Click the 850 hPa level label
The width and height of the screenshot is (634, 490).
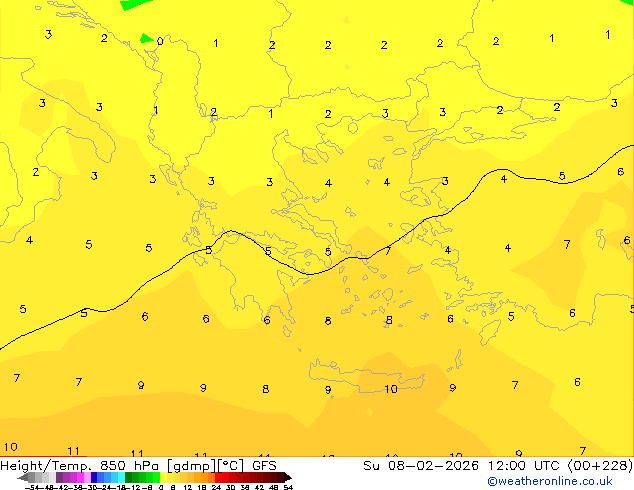[129, 466]
